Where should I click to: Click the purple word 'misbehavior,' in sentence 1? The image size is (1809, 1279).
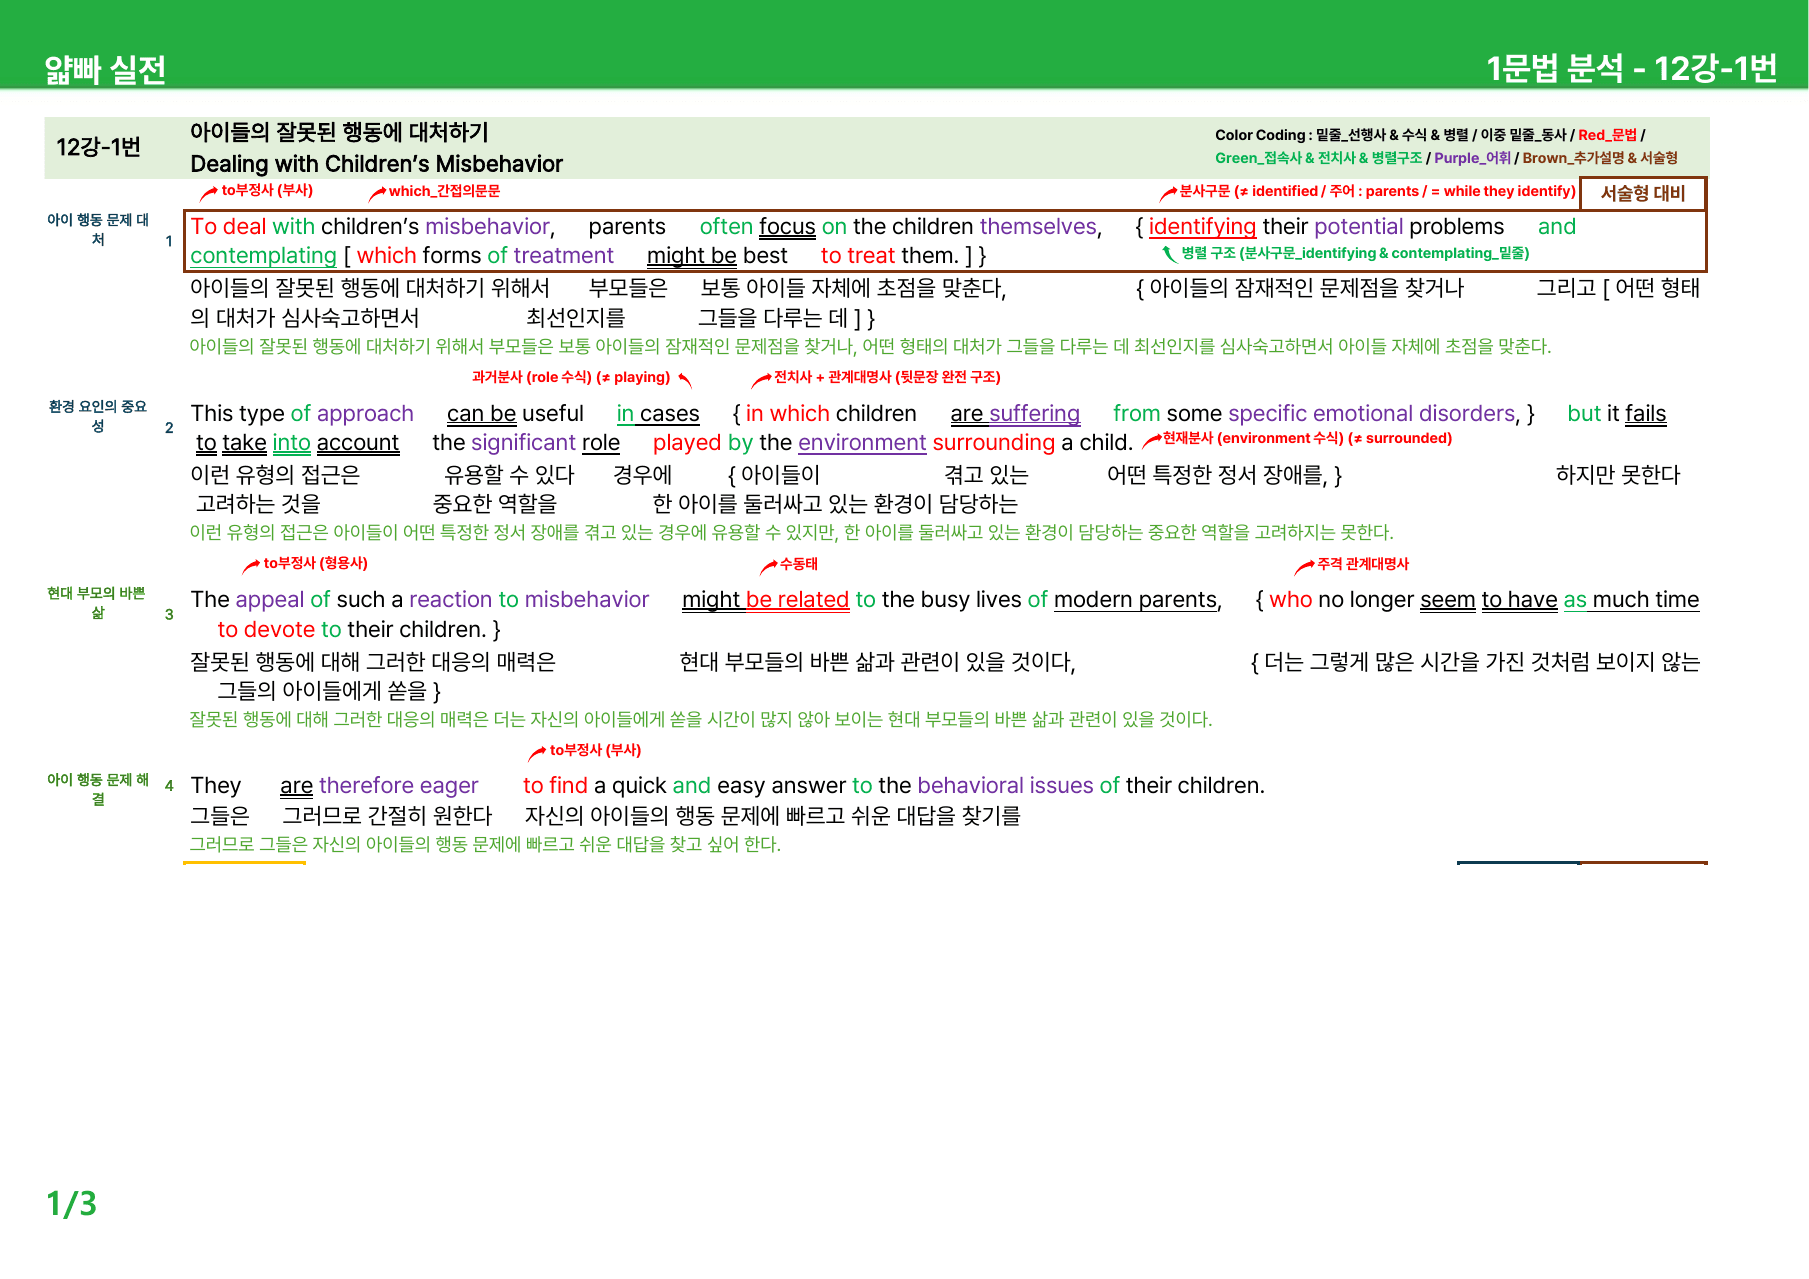490,227
